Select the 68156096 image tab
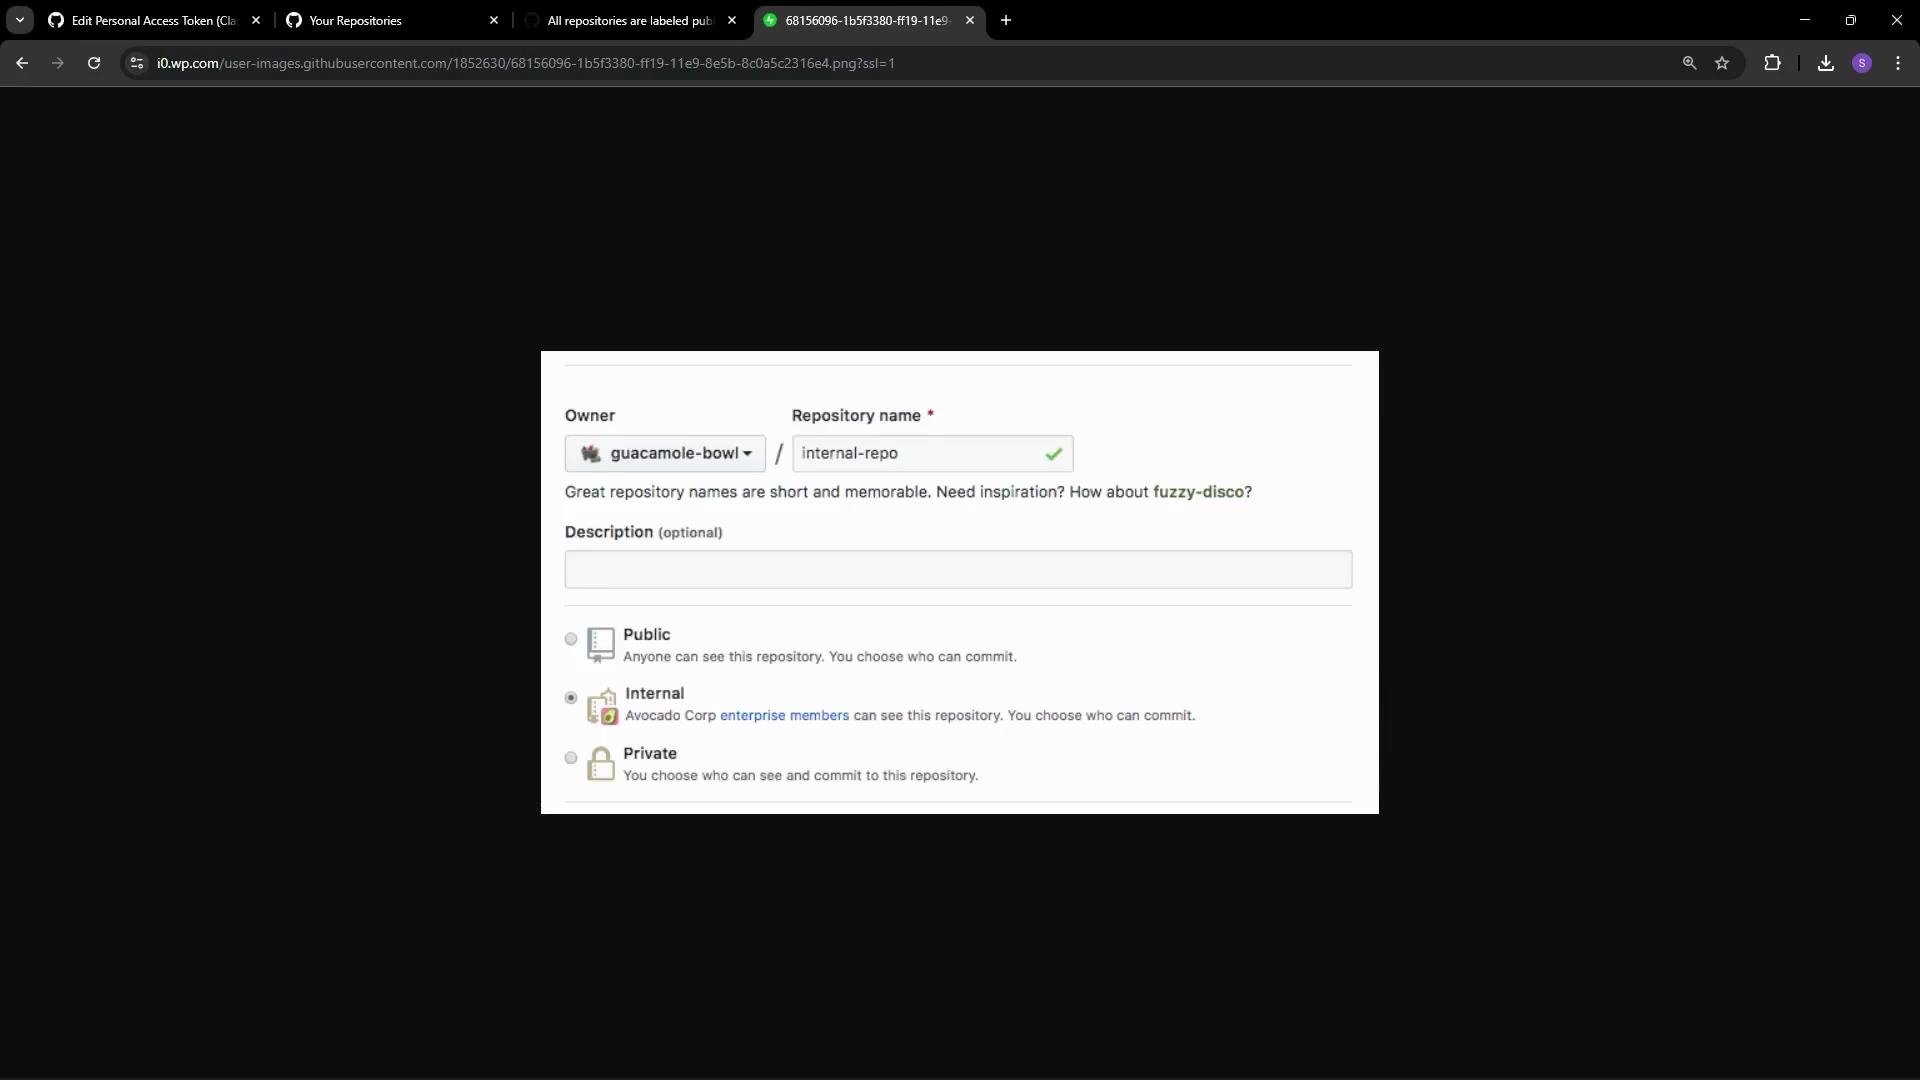This screenshot has width=1920, height=1080. coord(867,20)
